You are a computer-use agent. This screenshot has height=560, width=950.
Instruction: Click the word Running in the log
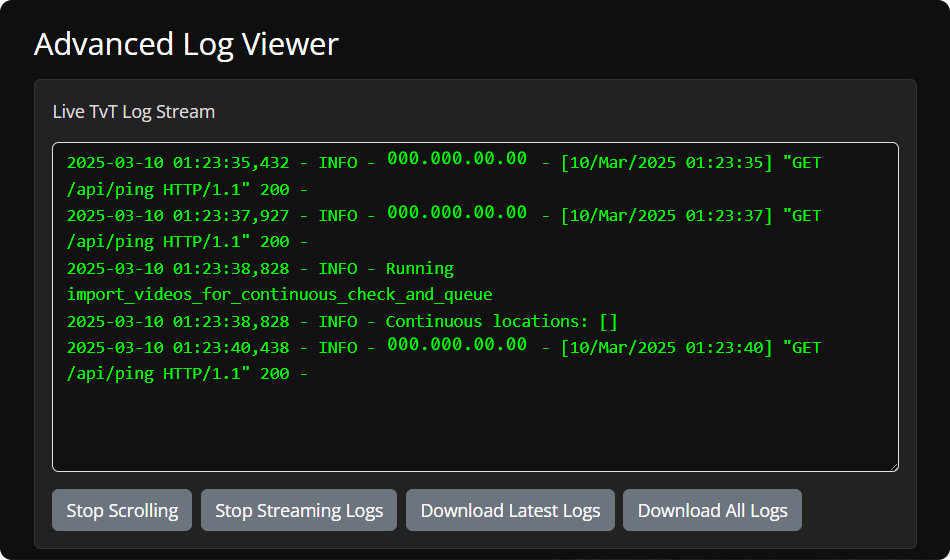coord(420,269)
